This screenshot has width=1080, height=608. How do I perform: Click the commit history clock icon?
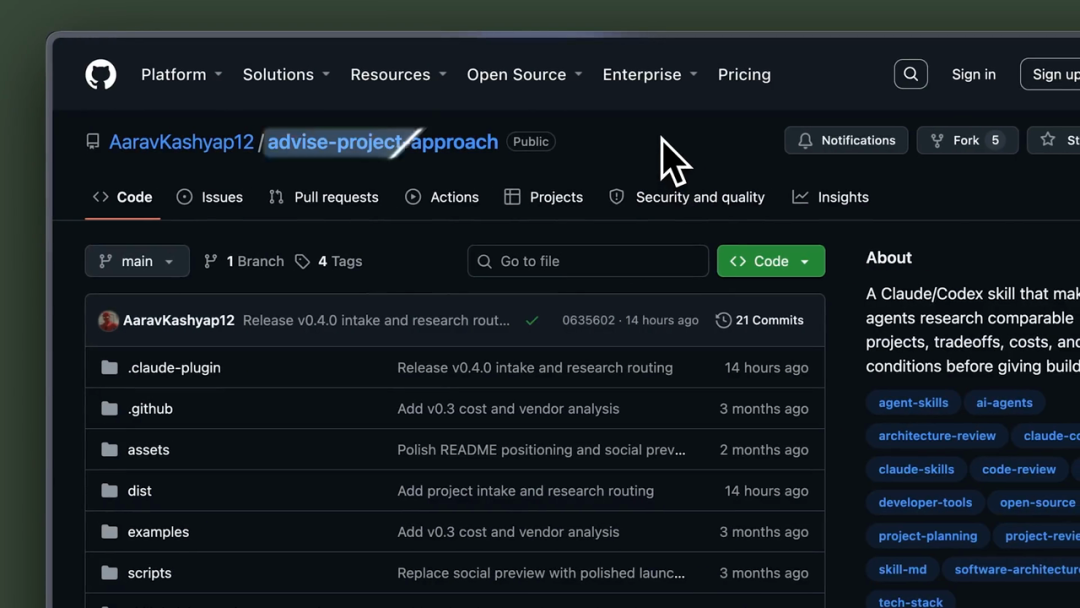coord(723,320)
